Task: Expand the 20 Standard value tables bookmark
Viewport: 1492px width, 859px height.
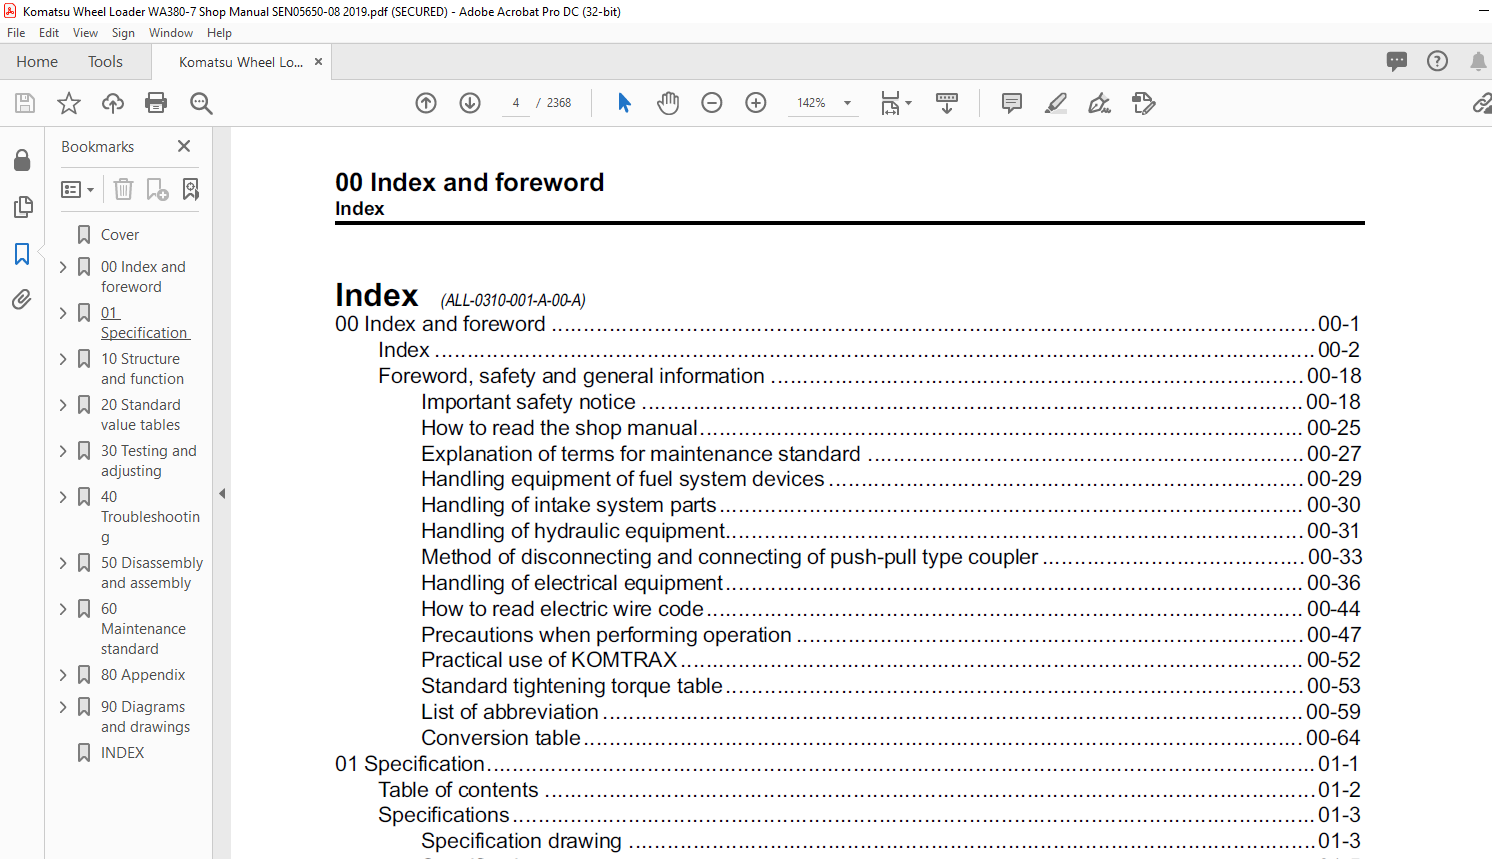Action: (x=63, y=405)
